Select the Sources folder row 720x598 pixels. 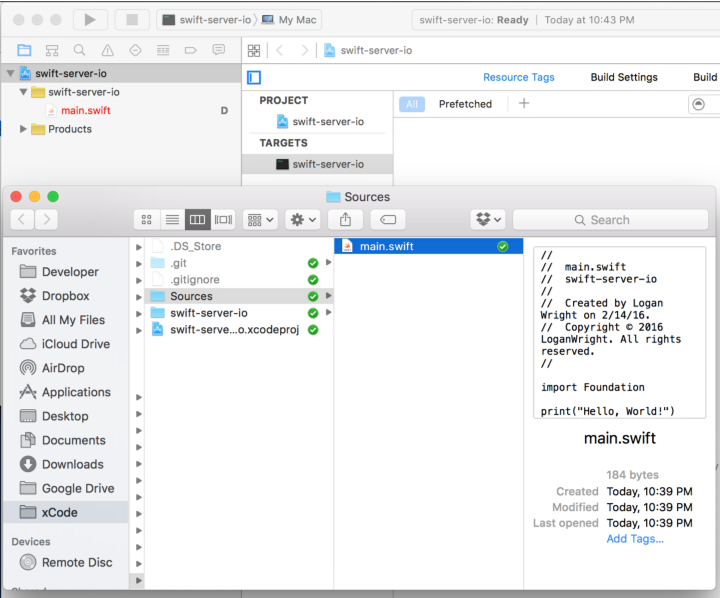tap(239, 296)
